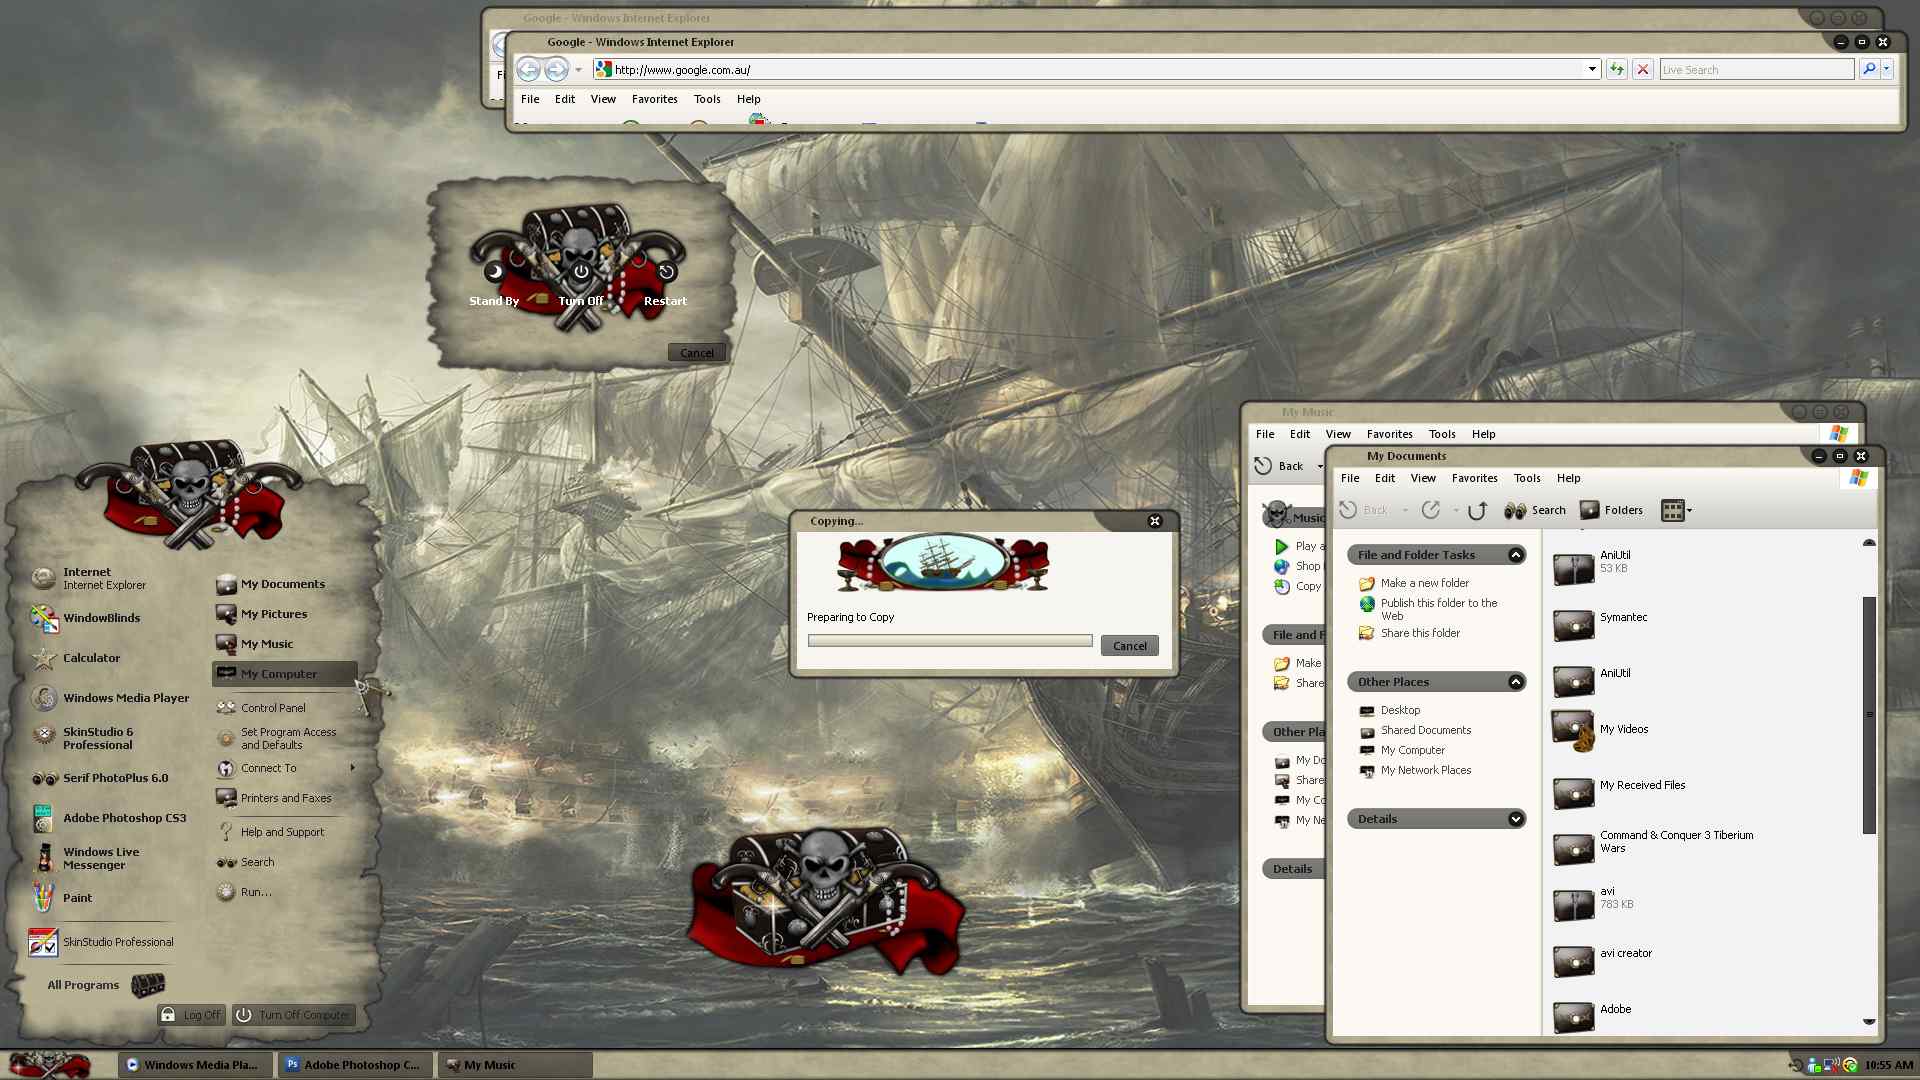Click the IE forward navigation arrow

point(556,70)
